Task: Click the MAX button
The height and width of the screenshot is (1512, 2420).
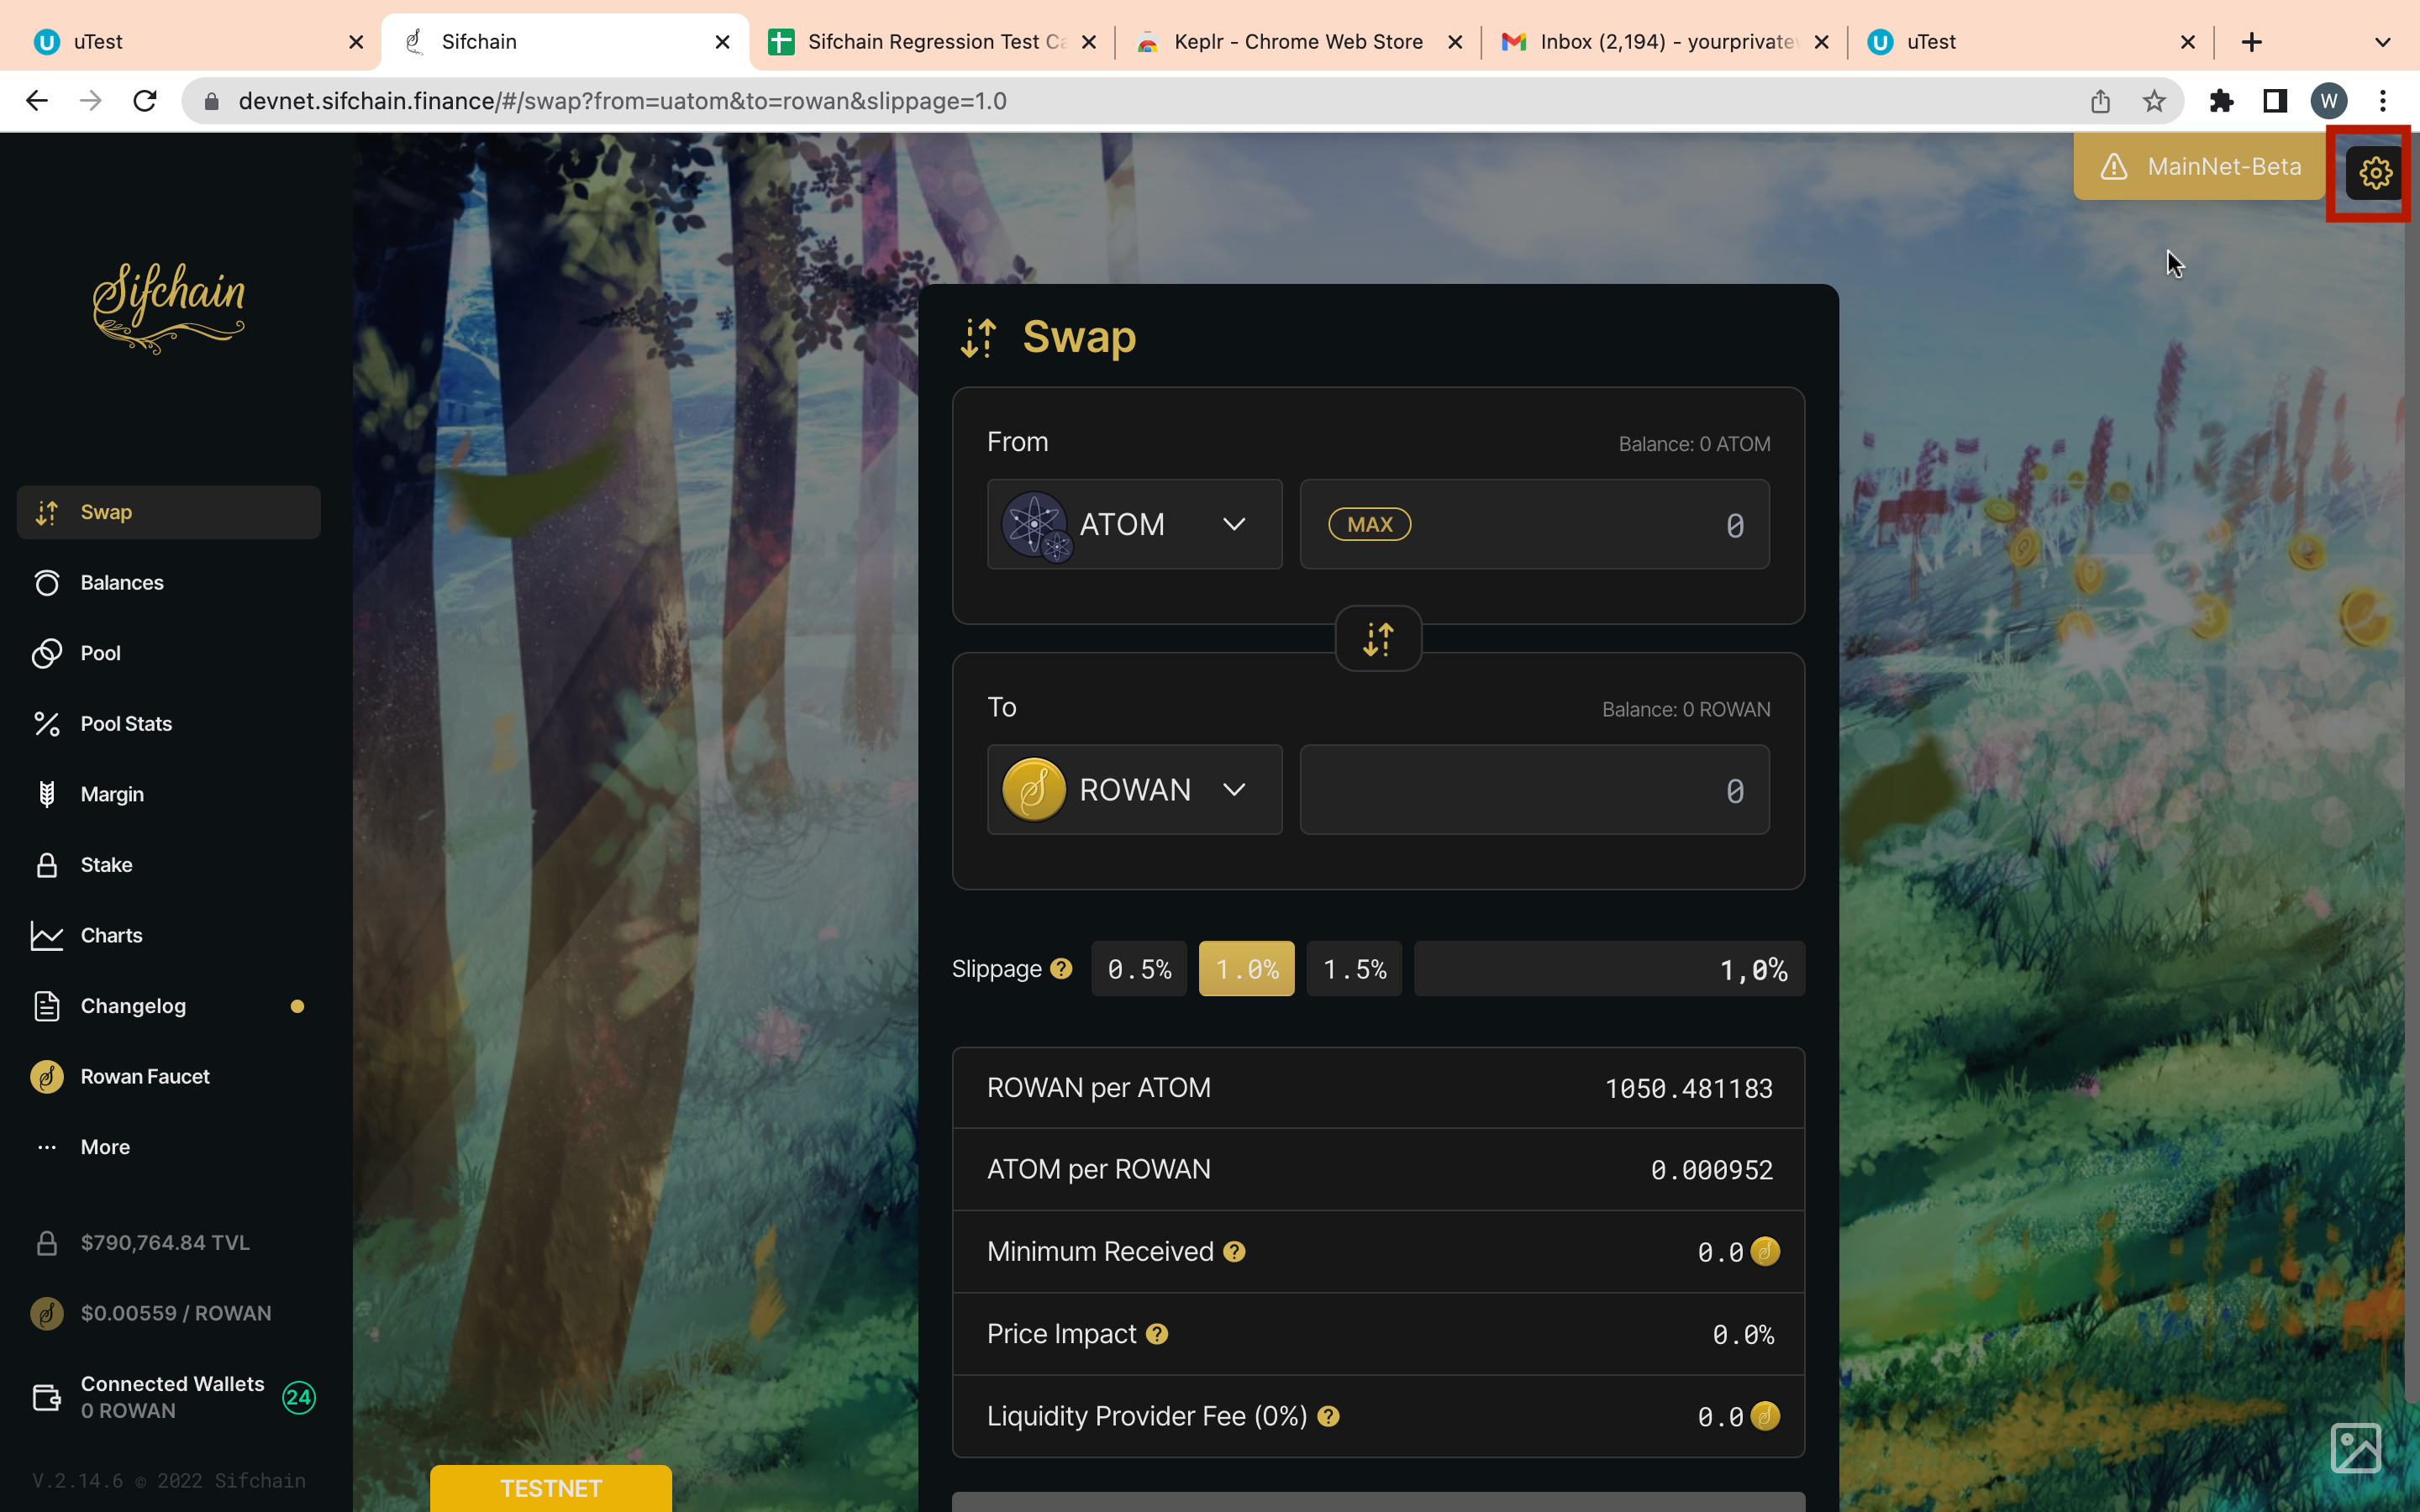Action: click(x=1369, y=524)
